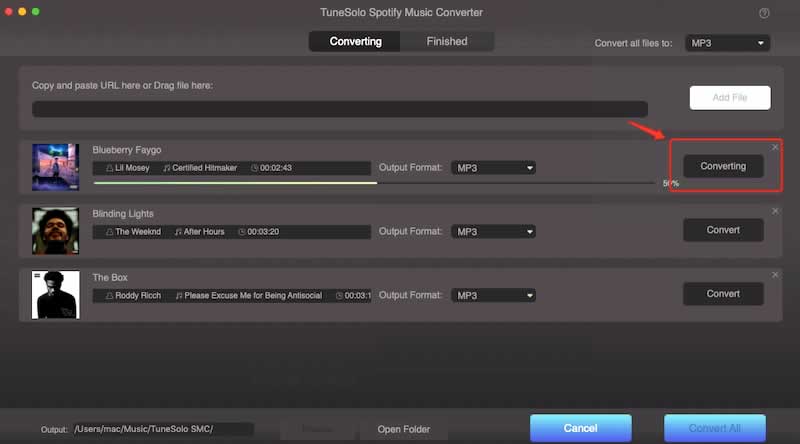Open the help question mark icon

pos(764,13)
